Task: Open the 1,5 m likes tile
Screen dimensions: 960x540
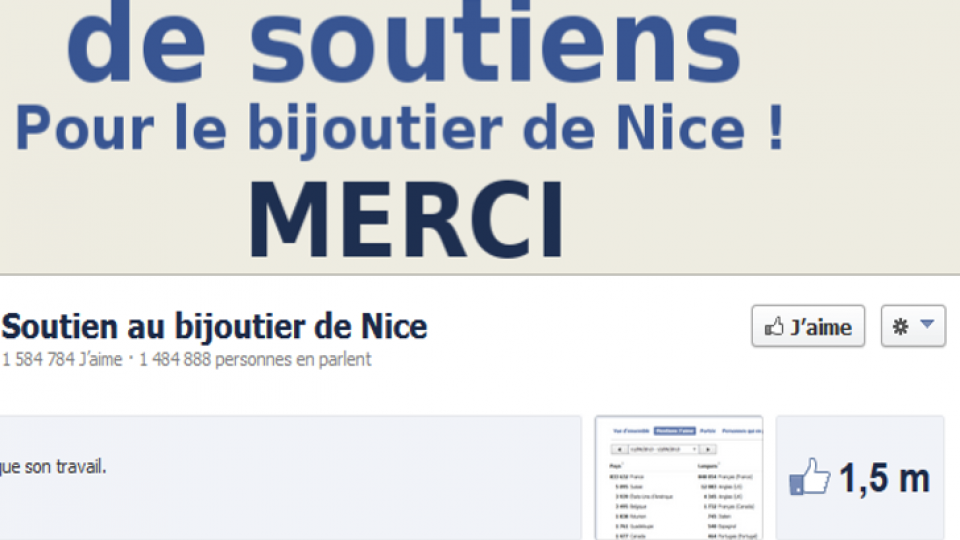Action: (x=860, y=478)
